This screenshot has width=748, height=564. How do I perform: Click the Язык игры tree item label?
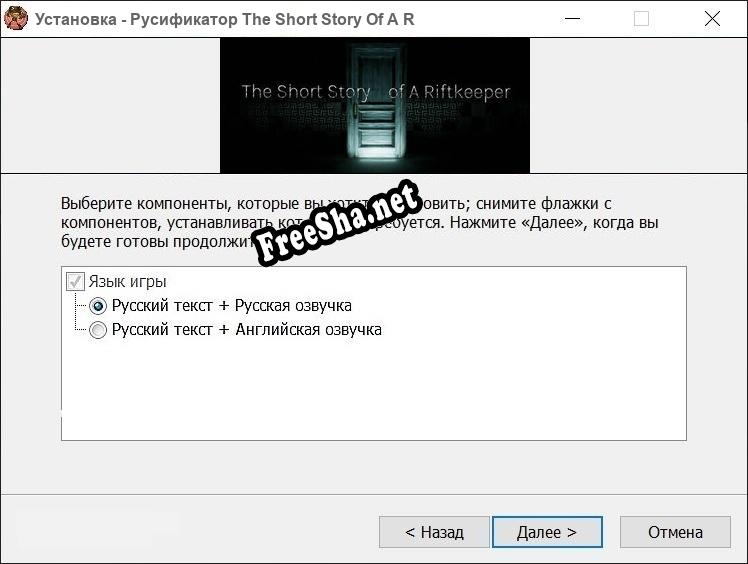pos(127,282)
